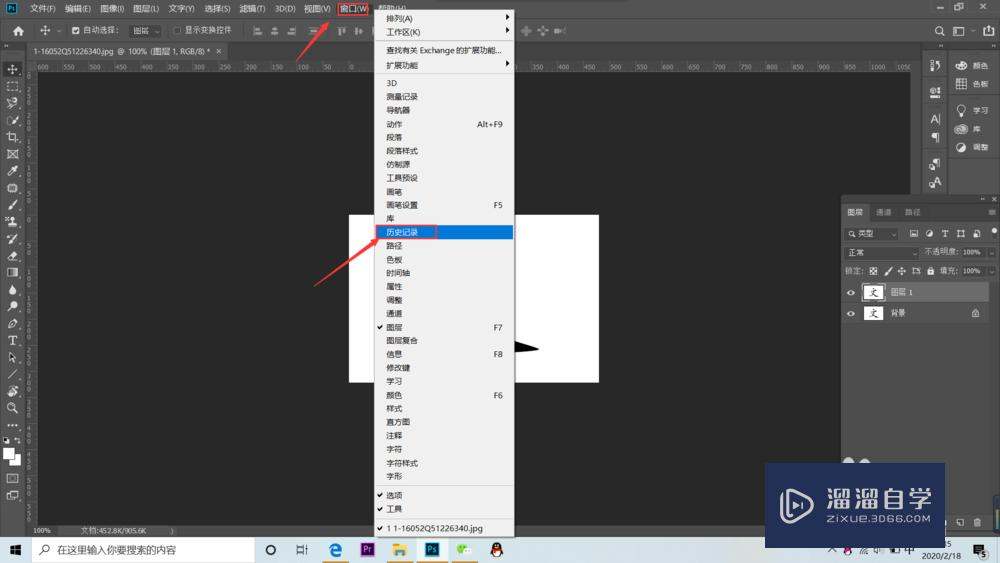The height and width of the screenshot is (563, 1000).
Task: Filter layers by type layers (T icon)
Action: pyautogui.click(x=945, y=234)
